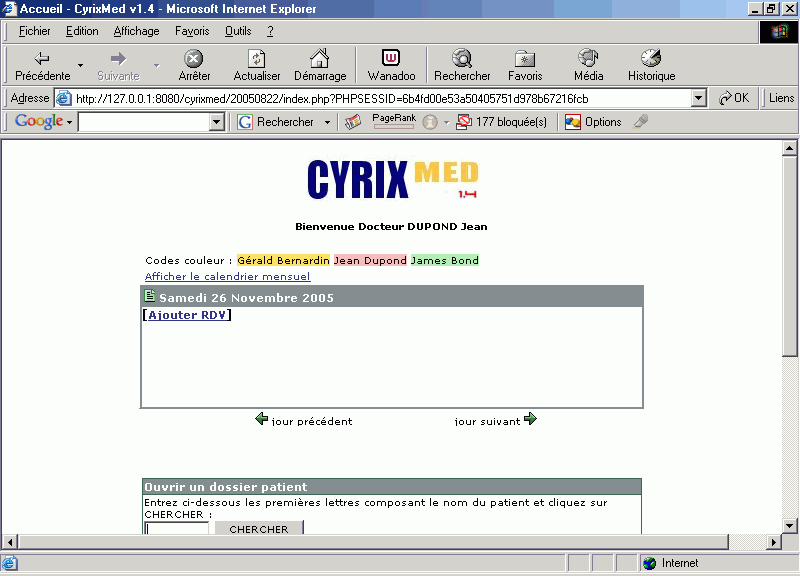Go back with the Précédente arrow icon
The width and height of the screenshot is (800, 576).
[42, 58]
